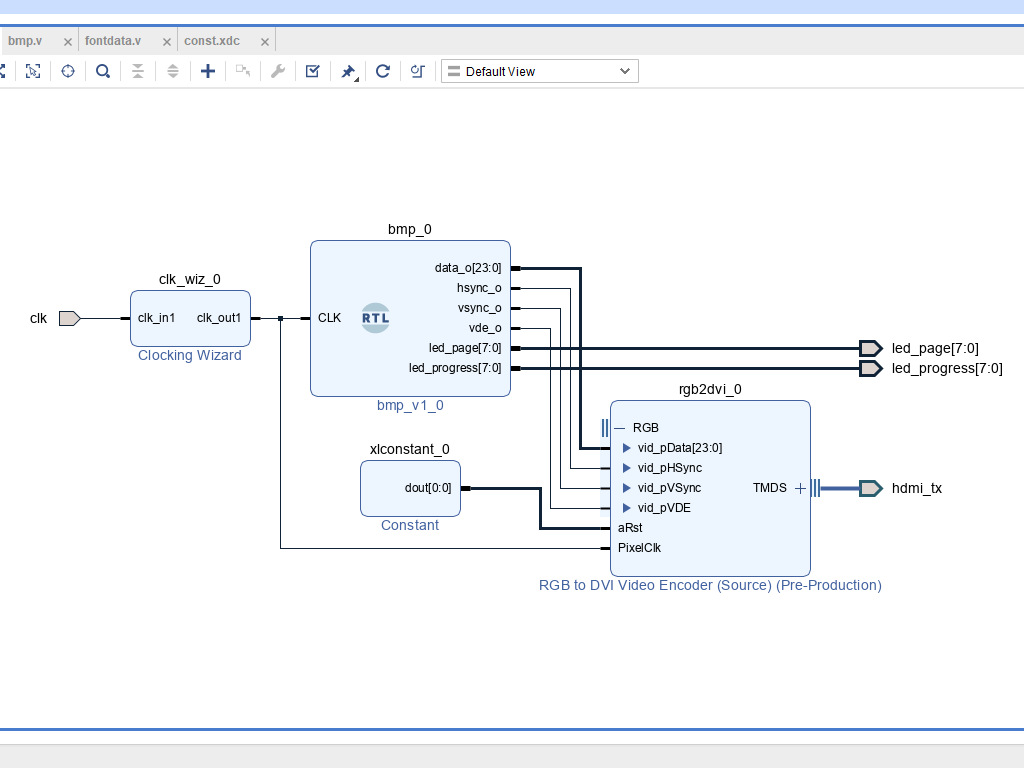Open the Default View dropdown
This screenshot has height=768, width=1024.
(x=539, y=71)
